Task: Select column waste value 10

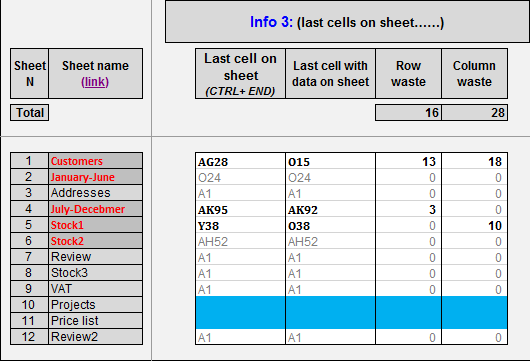Action: pyautogui.click(x=474, y=225)
